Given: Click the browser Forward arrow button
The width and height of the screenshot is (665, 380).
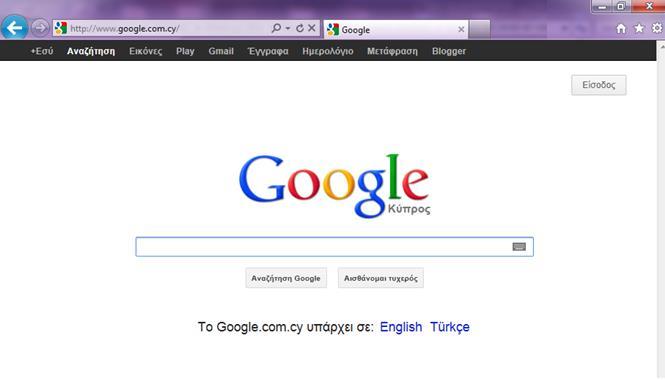Looking at the screenshot, I should (40, 28).
